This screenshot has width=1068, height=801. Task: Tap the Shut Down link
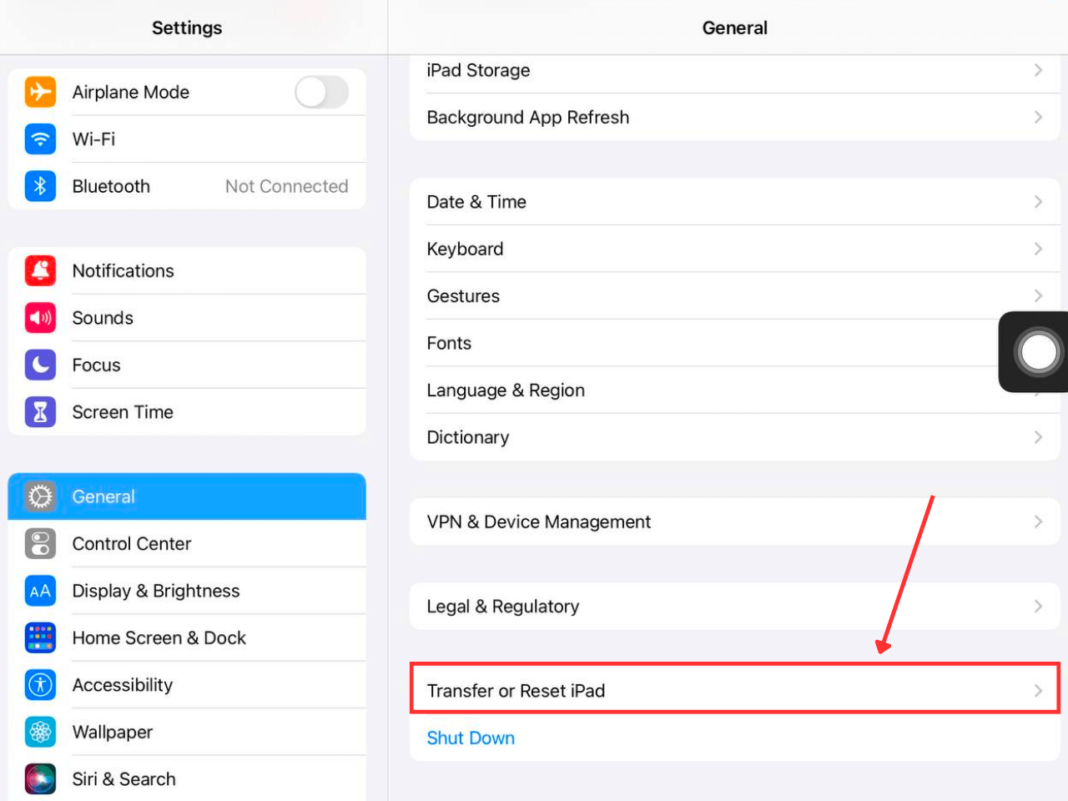point(470,737)
